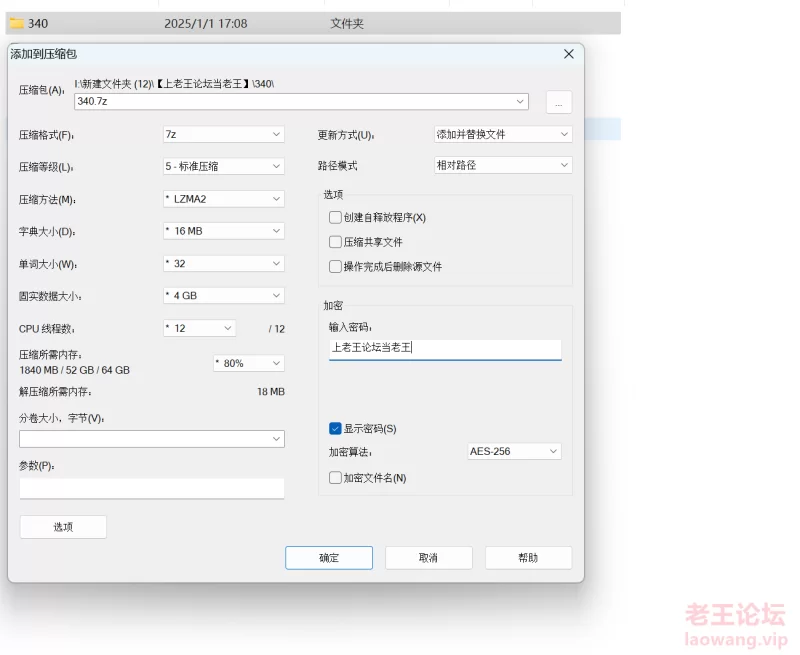
Task: Click the 参数(P) input field
Action: 152,488
